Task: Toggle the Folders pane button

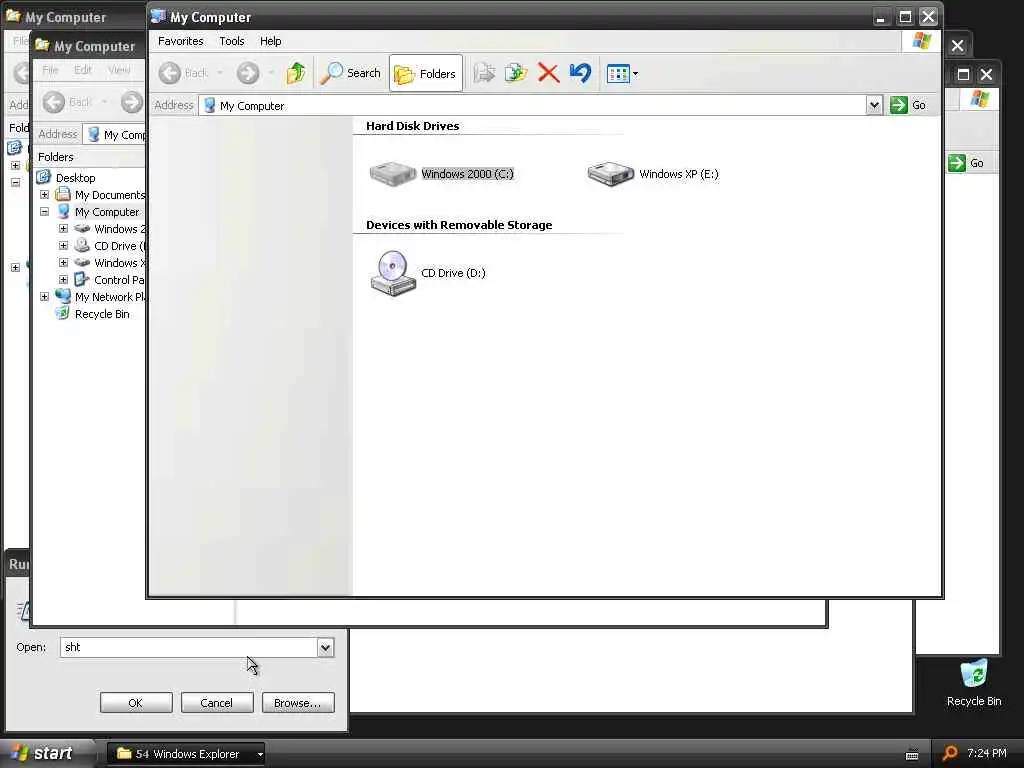Action: tap(426, 74)
